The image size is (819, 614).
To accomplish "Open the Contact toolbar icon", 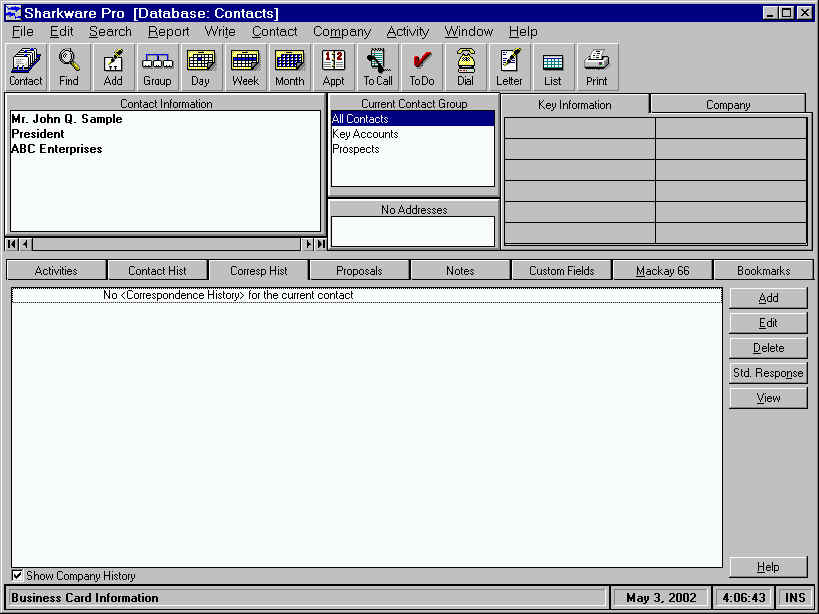I will click(26, 67).
